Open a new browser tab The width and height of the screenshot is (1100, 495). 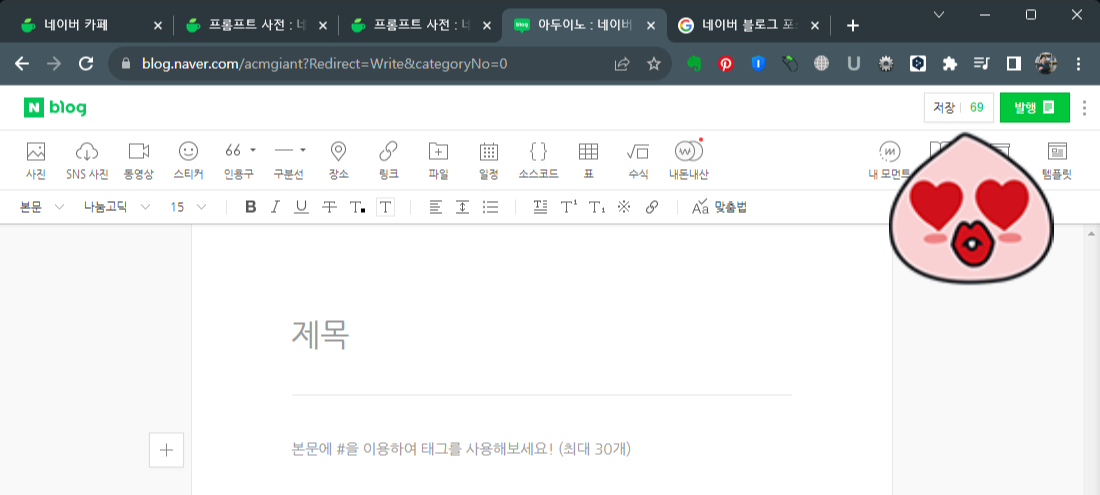[852, 26]
